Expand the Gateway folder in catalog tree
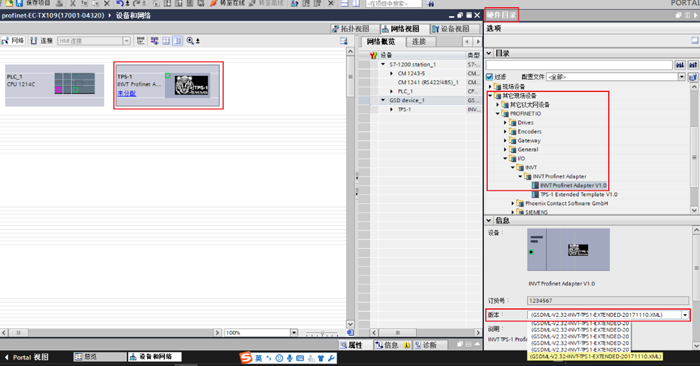The image size is (700, 366). [x=505, y=140]
